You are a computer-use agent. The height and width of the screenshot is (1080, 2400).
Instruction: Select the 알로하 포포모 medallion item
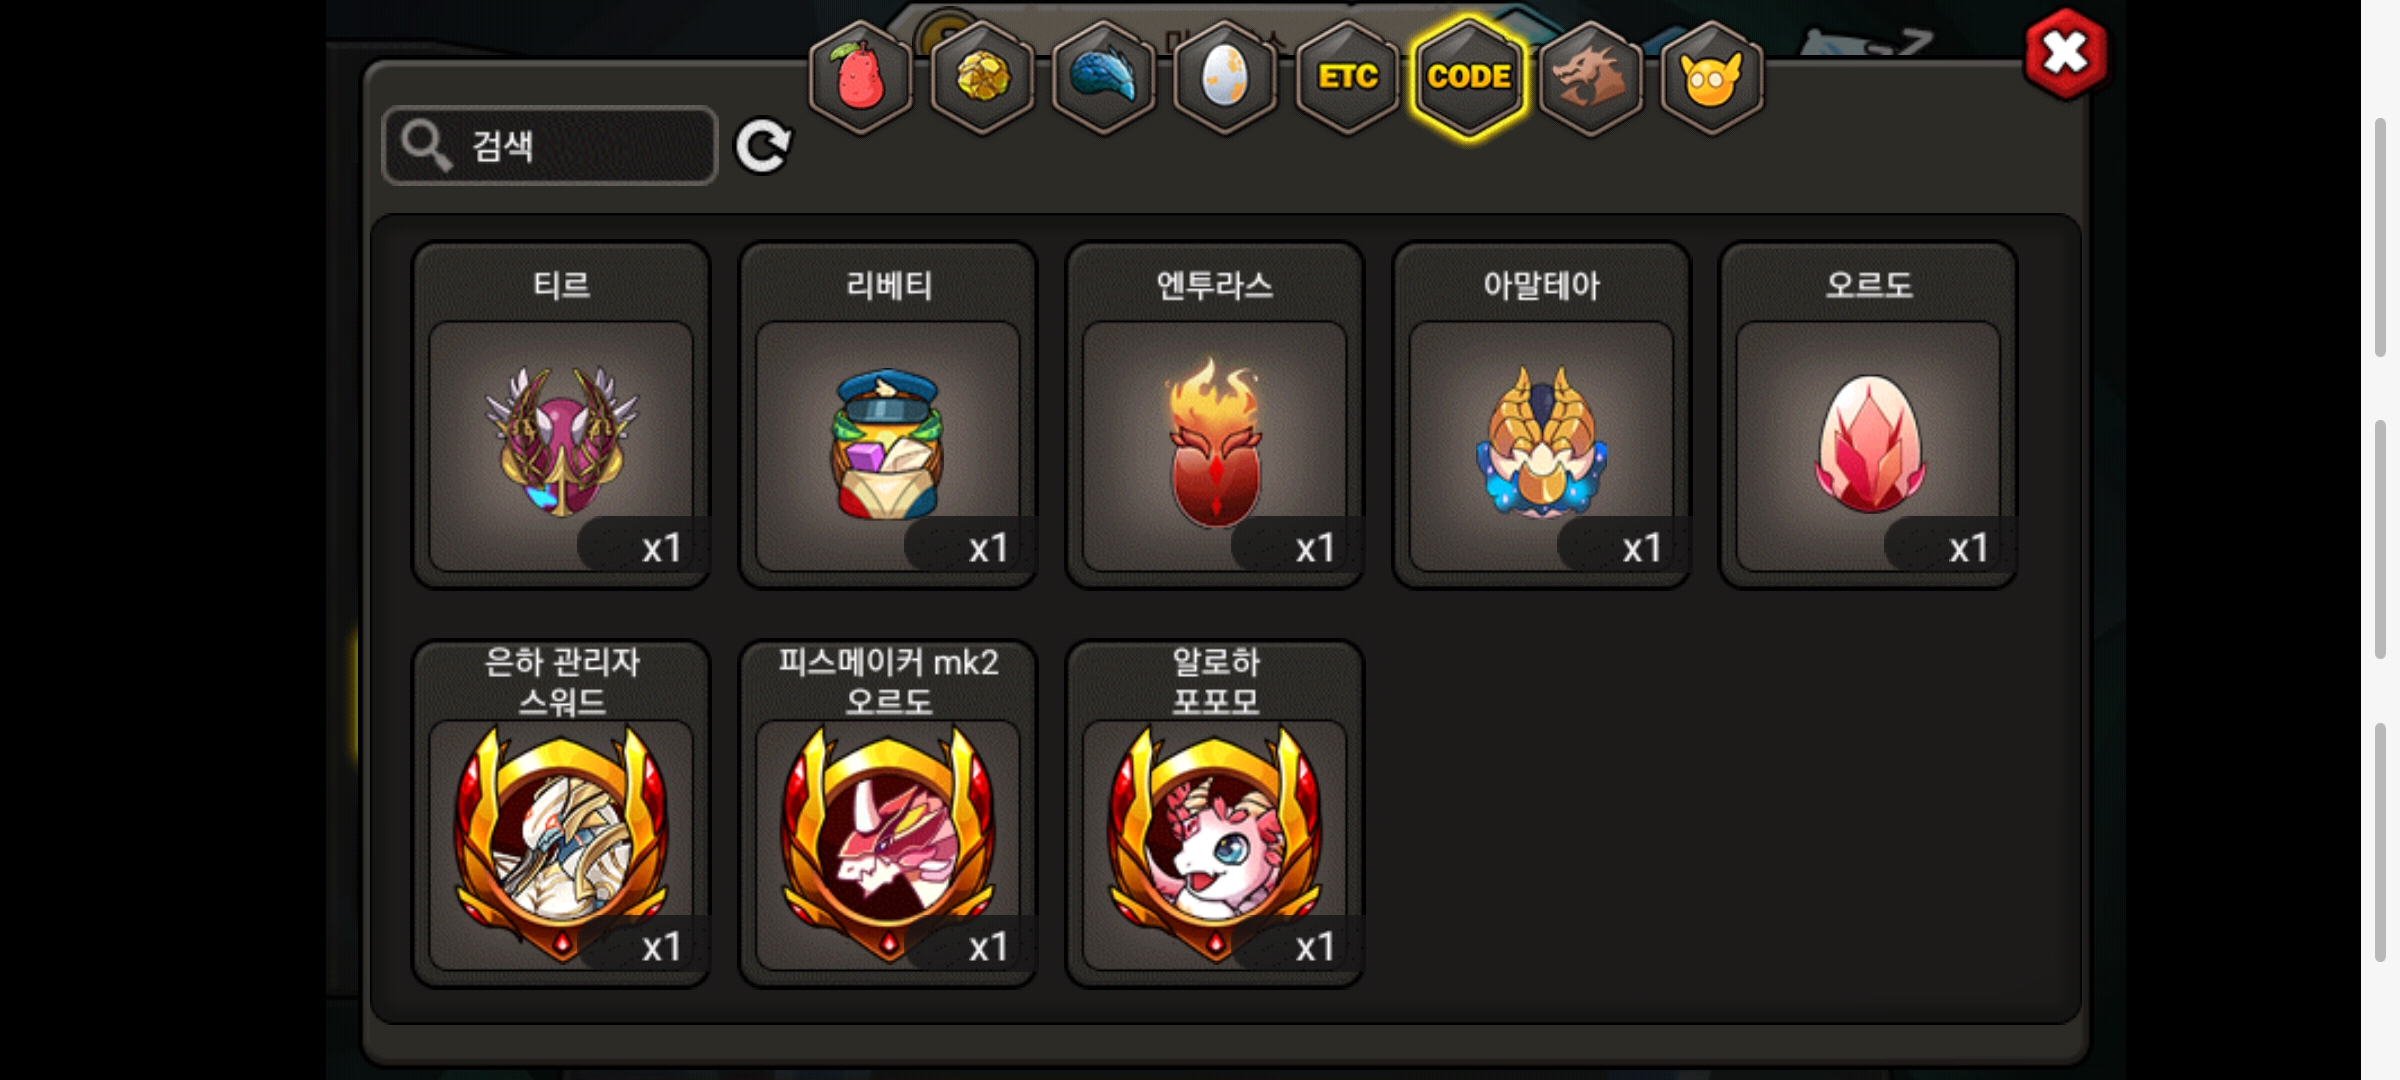click(1215, 814)
